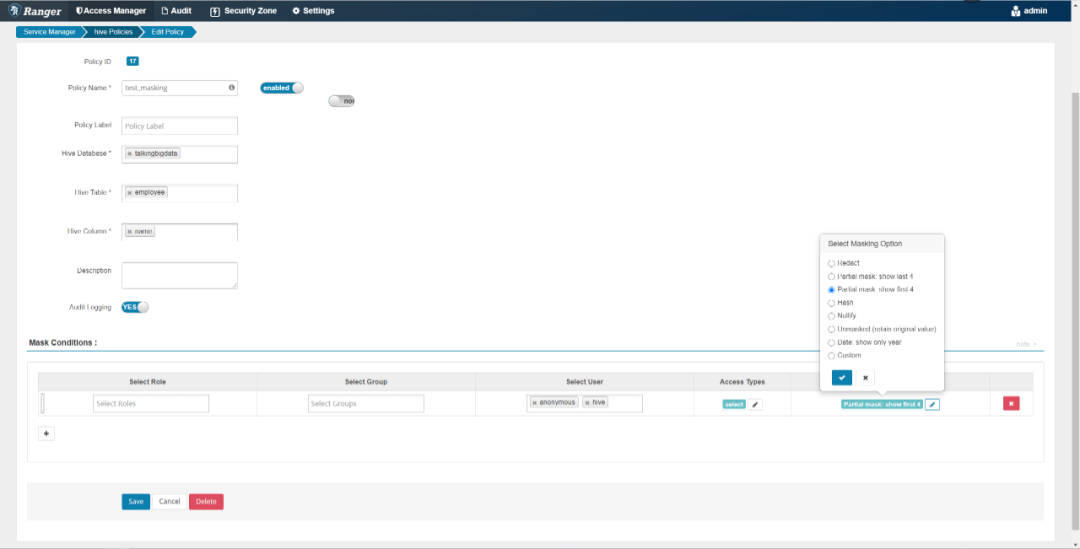Confirm masking option with checkmark button
This screenshot has width=1080, height=549.
[x=842, y=377]
